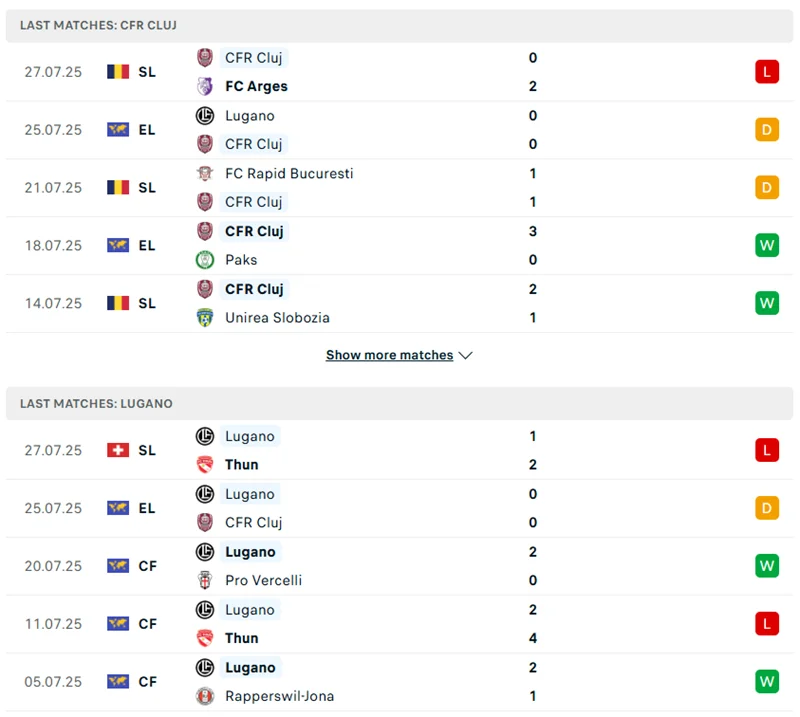The height and width of the screenshot is (717, 800).
Task: Click the Paks club crest icon
Action: 205,260
